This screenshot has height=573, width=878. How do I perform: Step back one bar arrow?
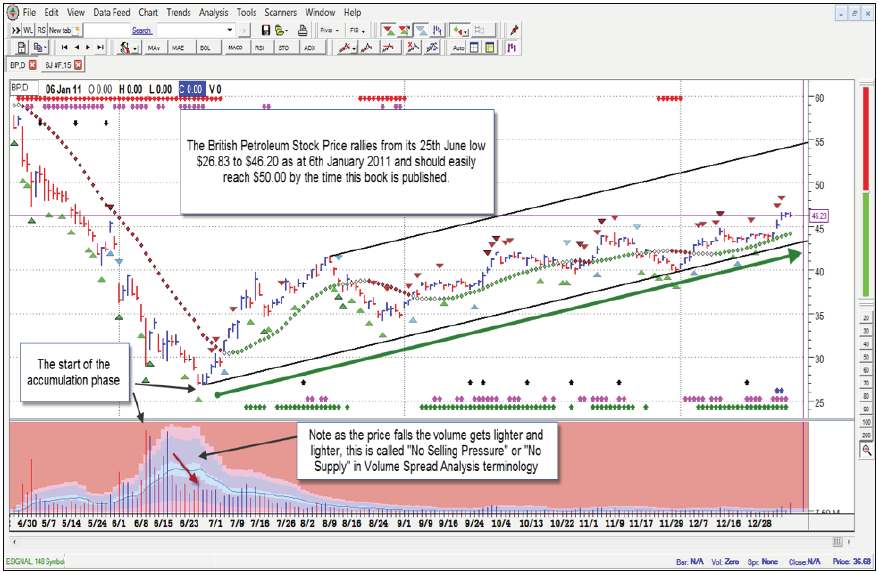coord(77,48)
